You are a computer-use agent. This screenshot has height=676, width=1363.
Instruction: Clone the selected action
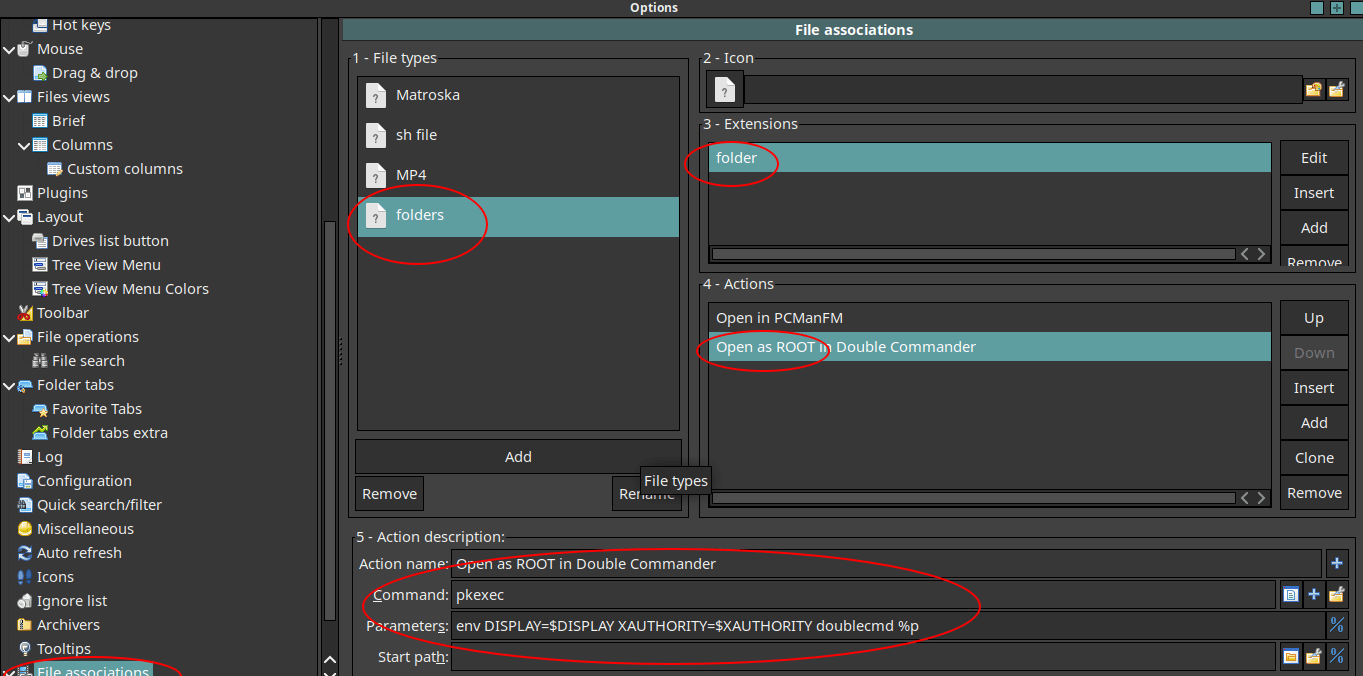1313,457
